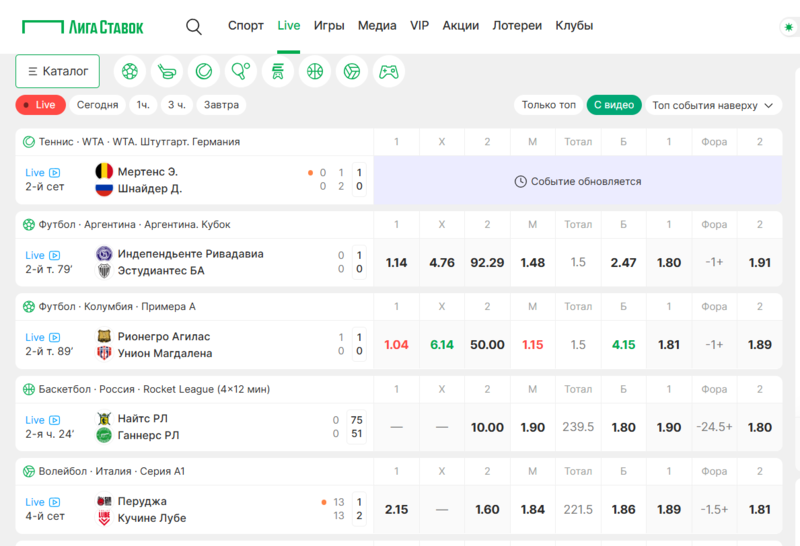Open the Каталог menu
The image size is (800, 546).
(57, 72)
